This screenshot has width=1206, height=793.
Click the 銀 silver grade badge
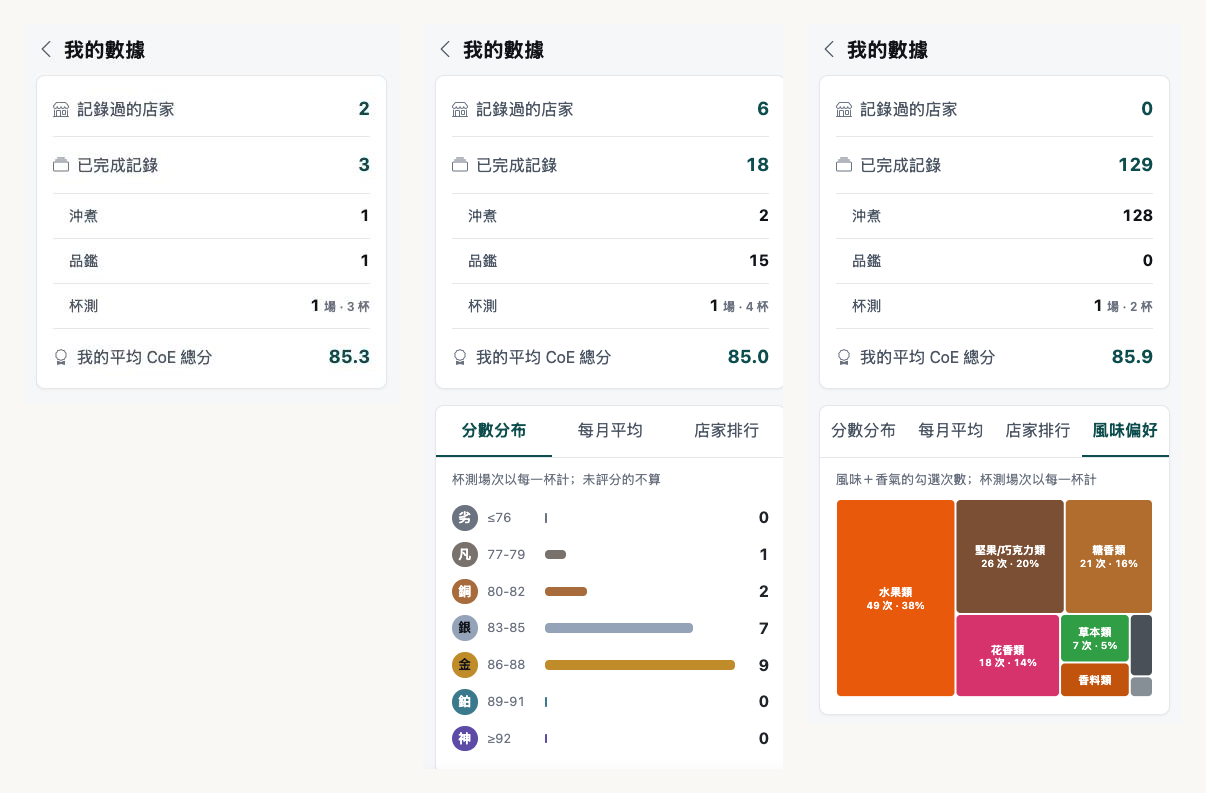[465, 628]
